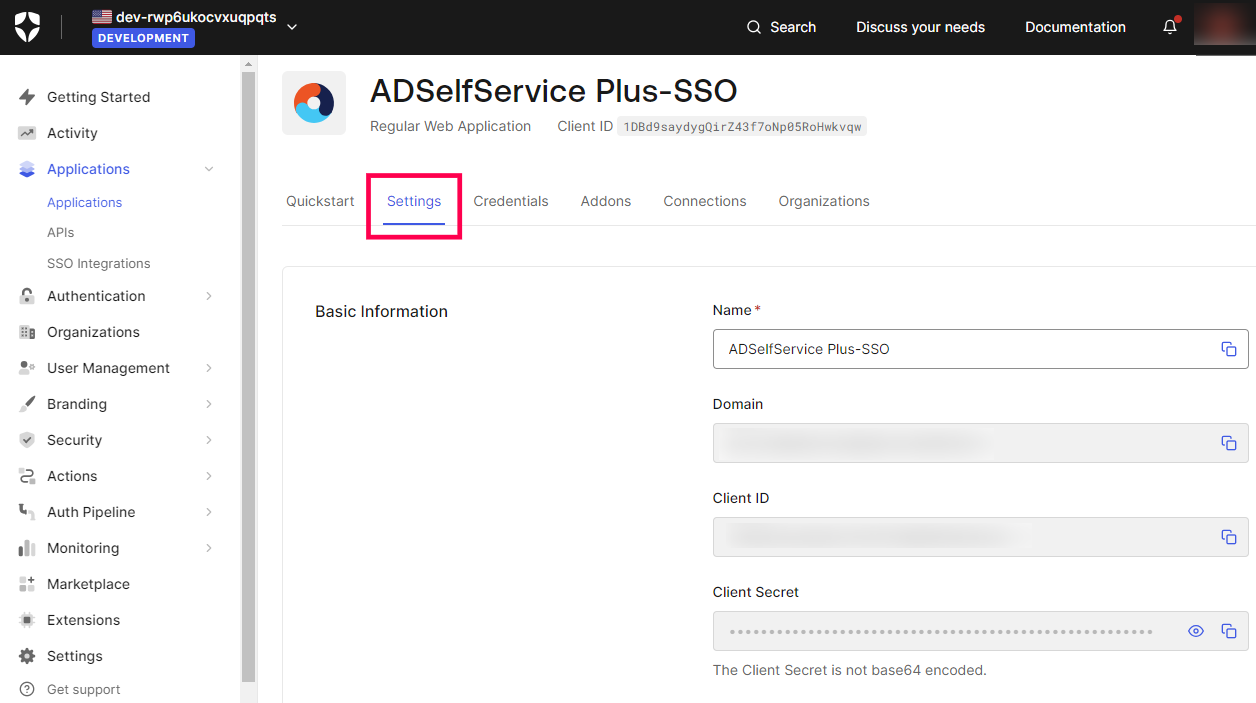
Task: Expand the User Management section
Action: pyautogui.click(x=209, y=368)
